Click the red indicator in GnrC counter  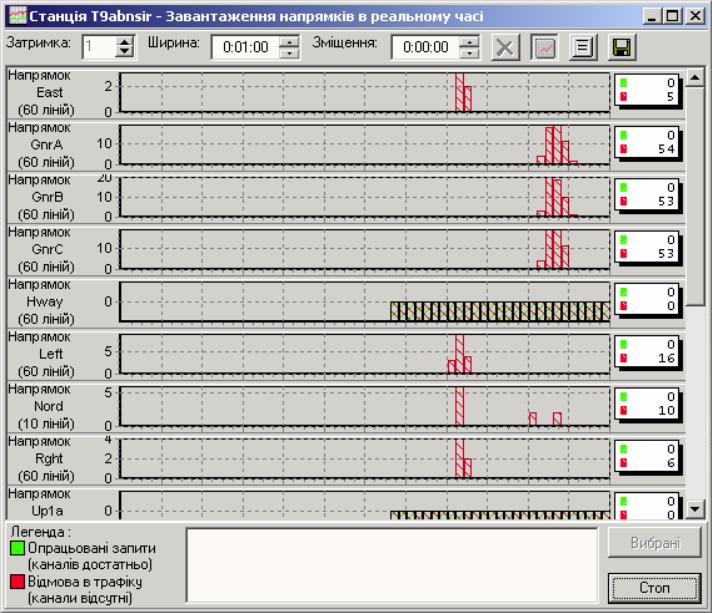623,253
